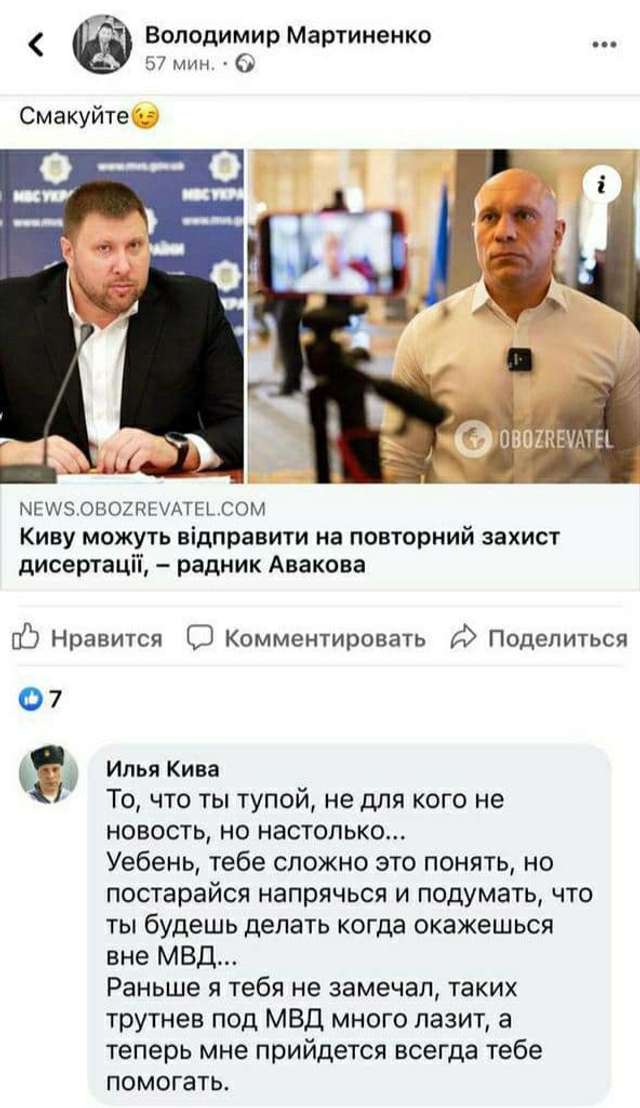This screenshot has width=640, height=1108.
Task: Open Илья Кива commenter avatar
Action: tap(49, 774)
